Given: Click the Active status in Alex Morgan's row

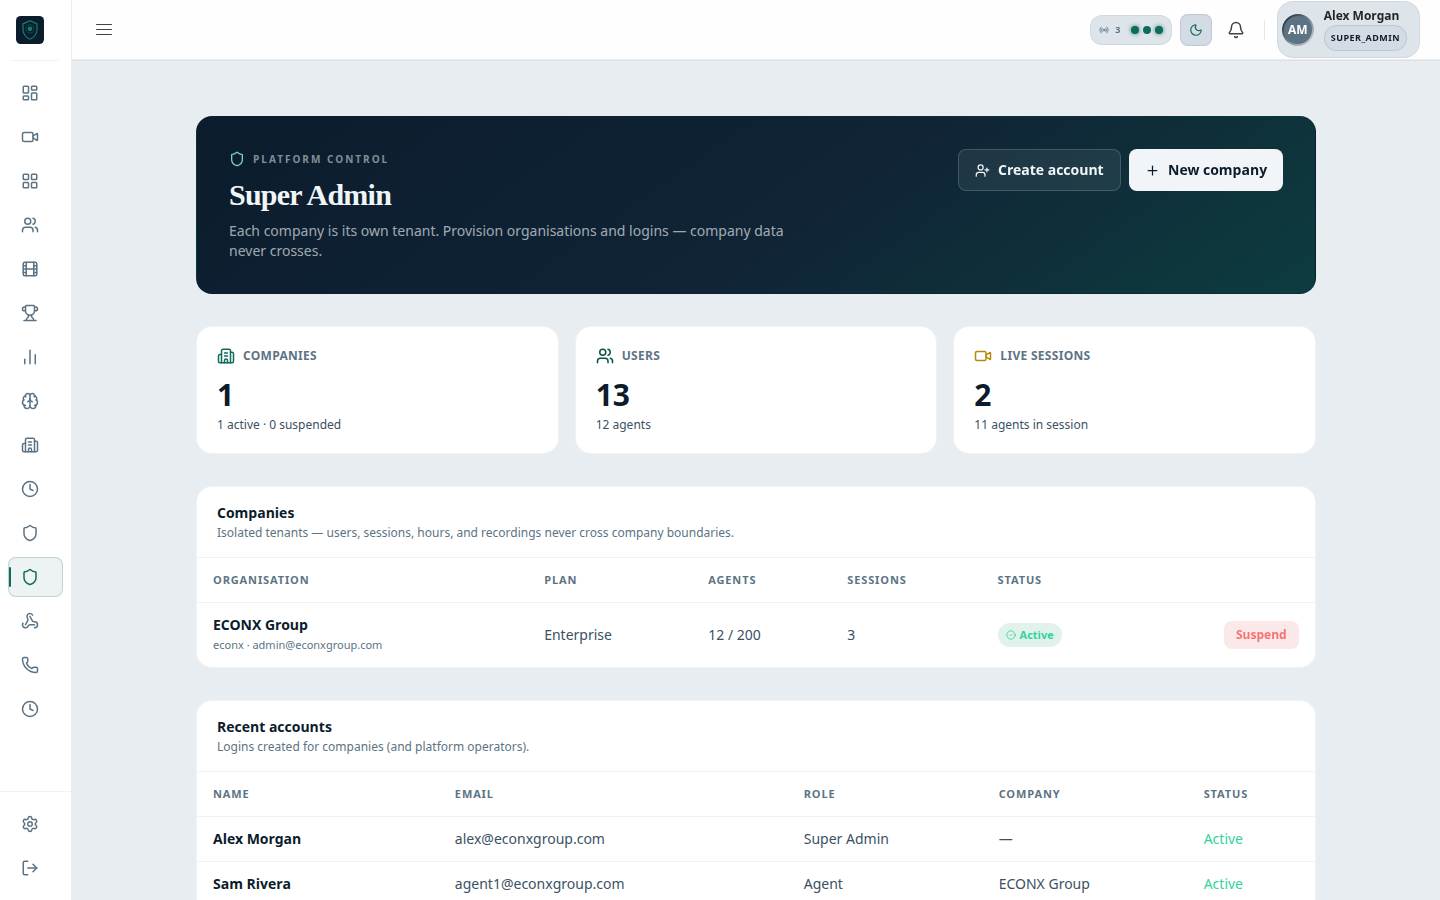Looking at the screenshot, I should [1223, 839].
